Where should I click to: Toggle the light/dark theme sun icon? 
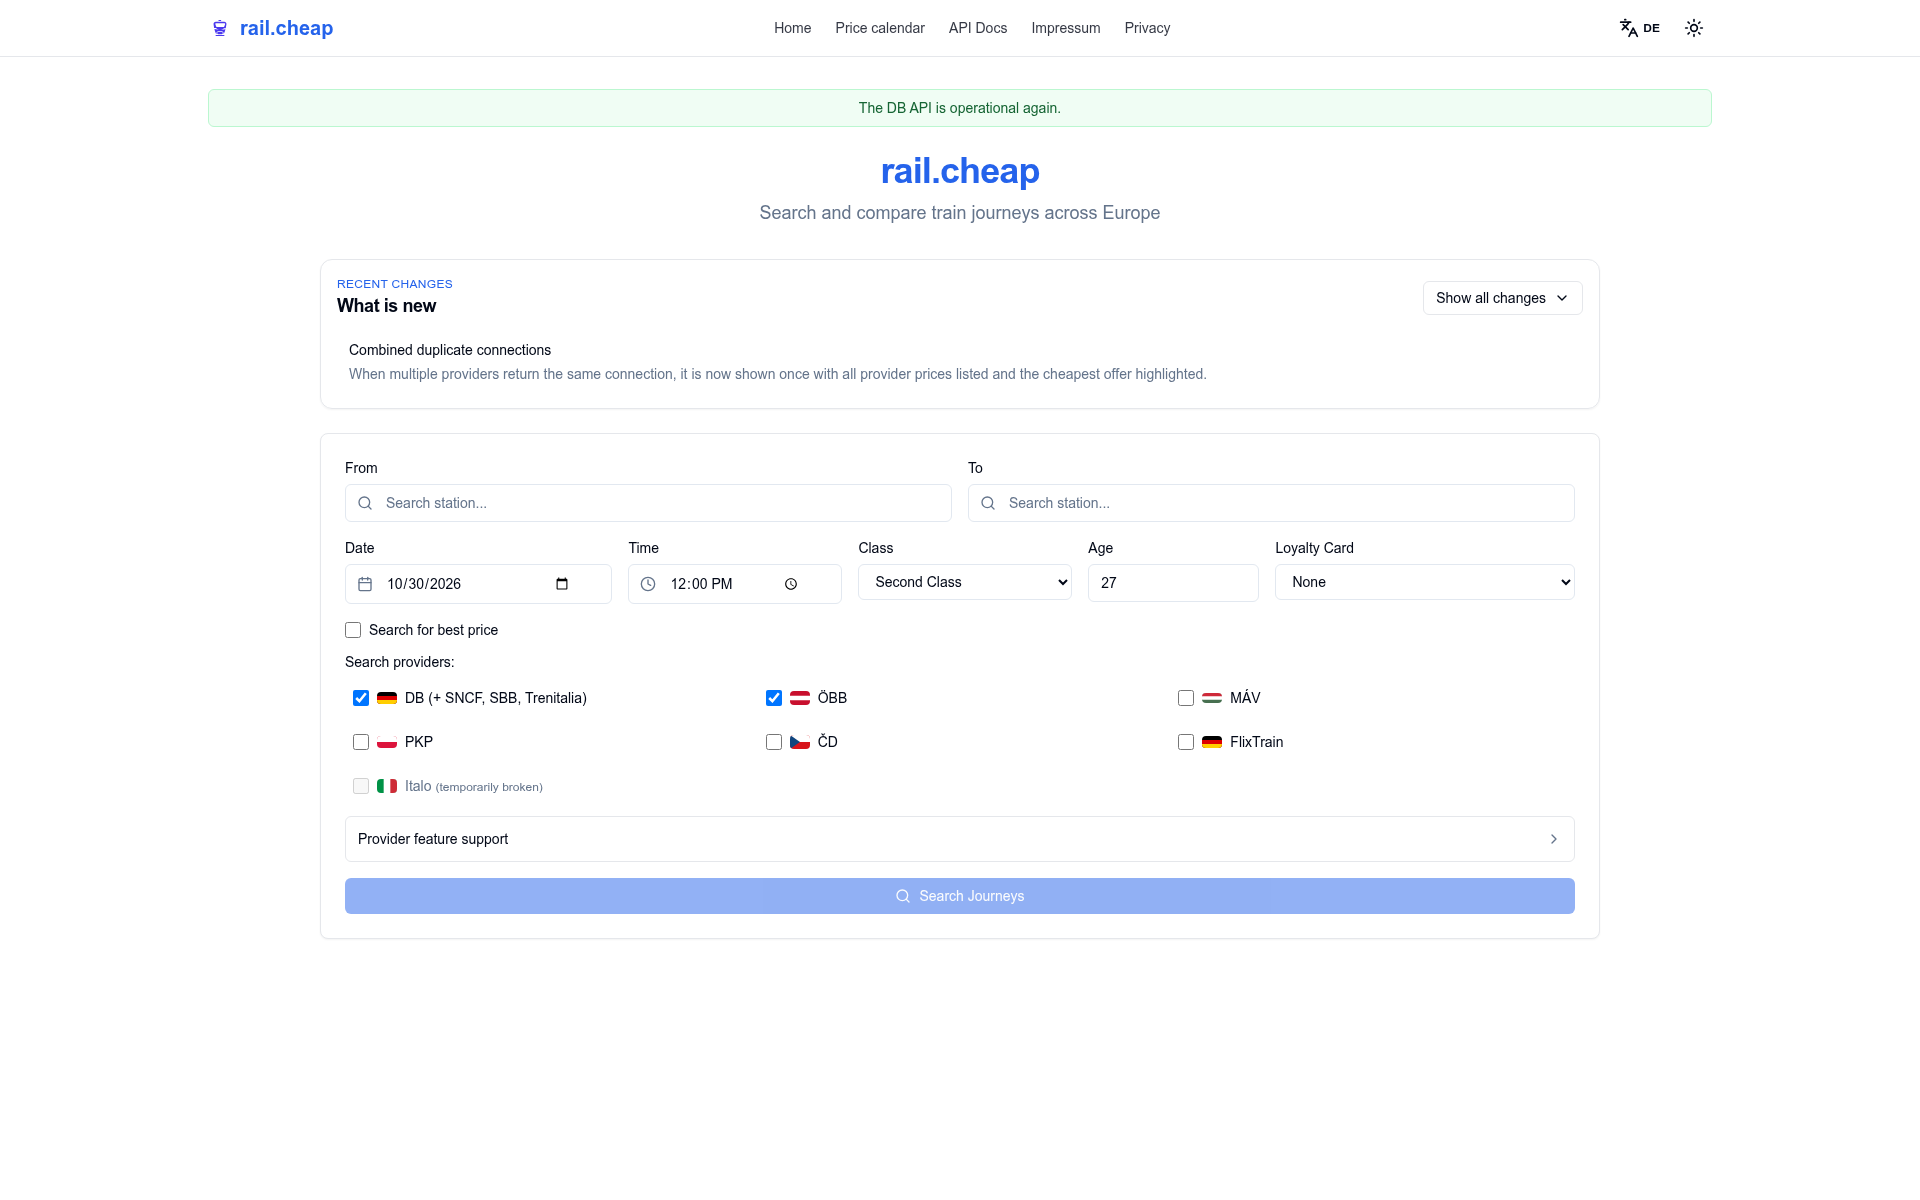[1693, 28]
